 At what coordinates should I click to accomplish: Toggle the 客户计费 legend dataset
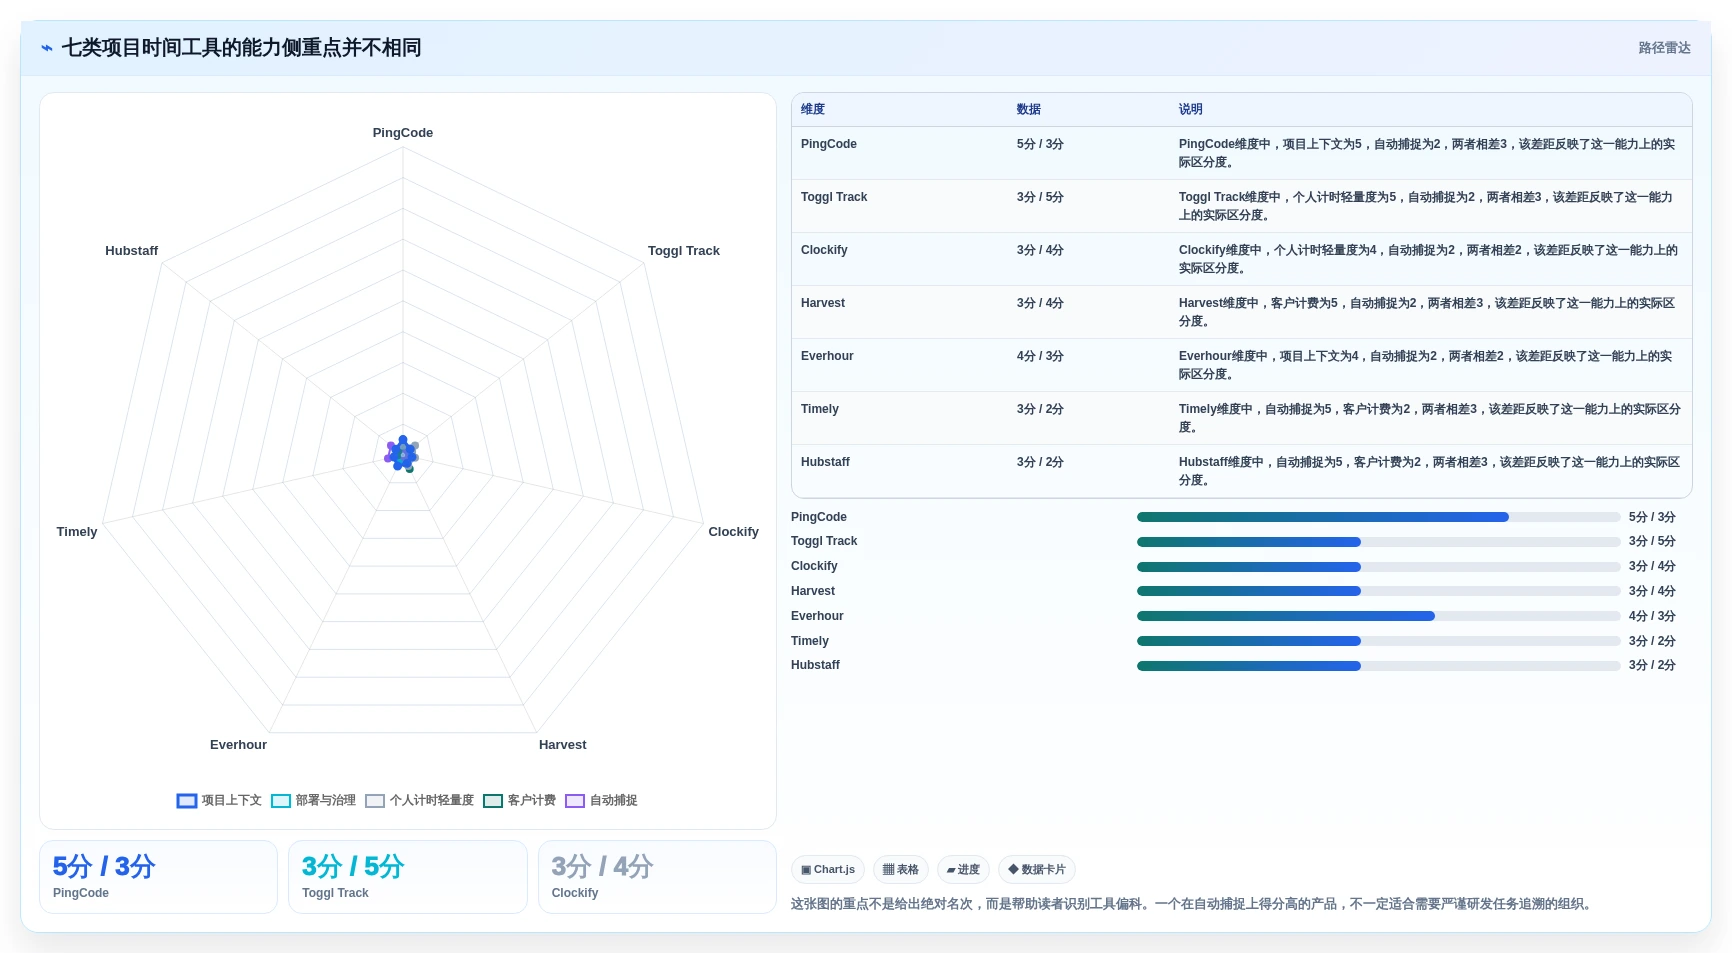pyautogui.click(x=519, y=800)
